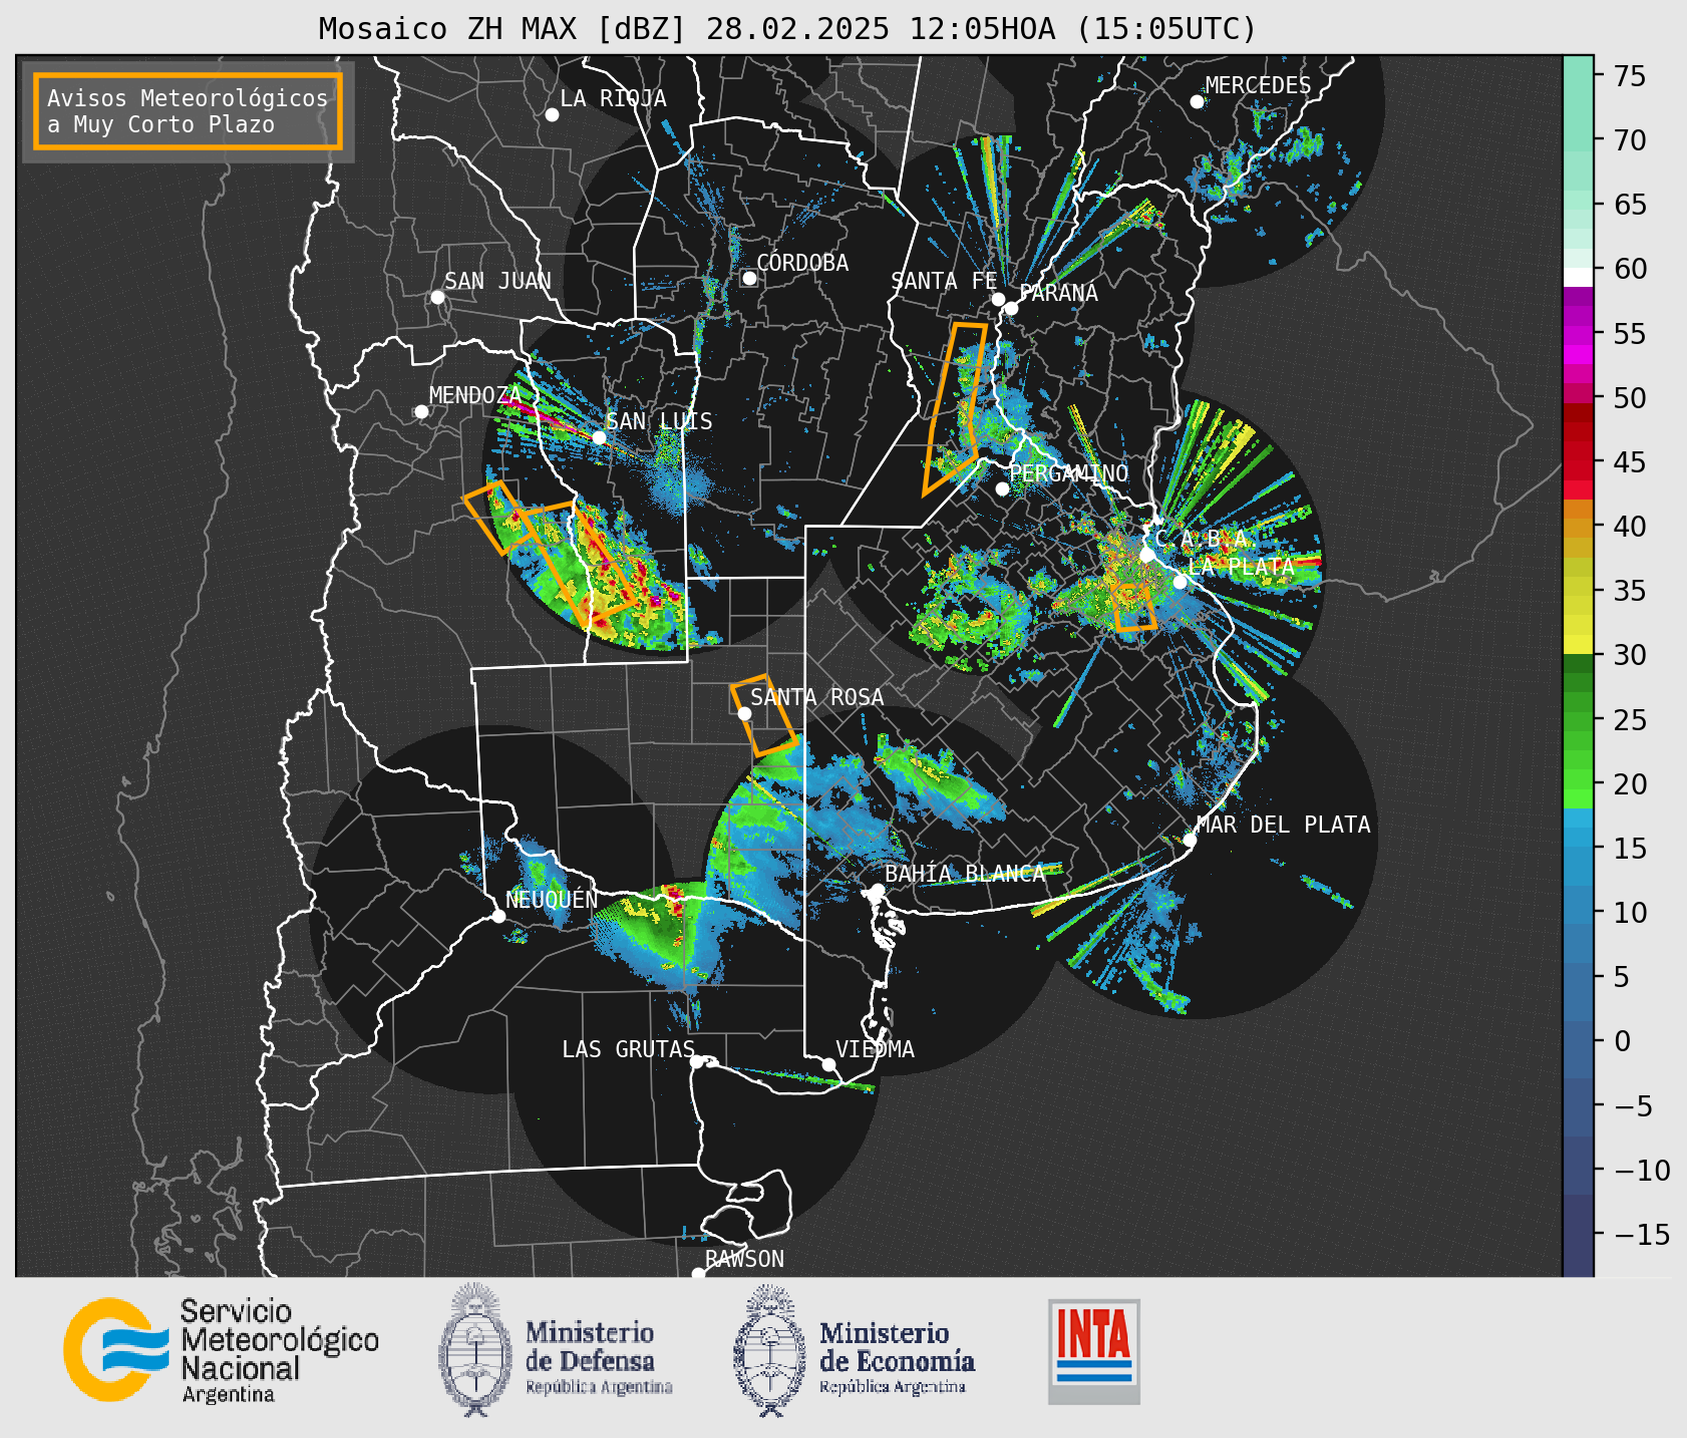Click the SANTA FE city marker dot

998,299
